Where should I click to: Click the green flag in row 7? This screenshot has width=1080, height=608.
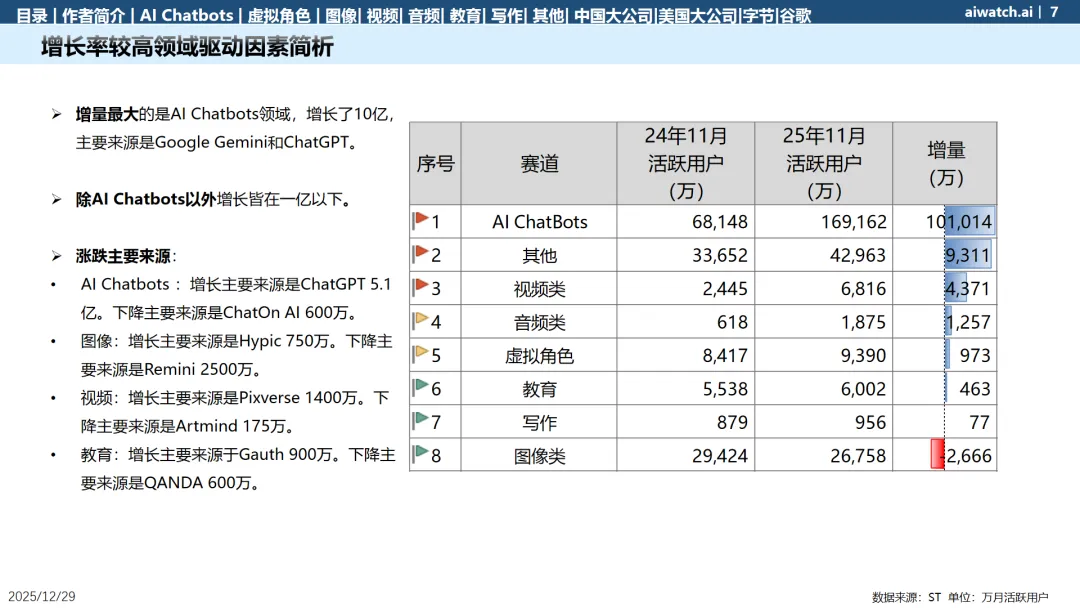(420, 421)
